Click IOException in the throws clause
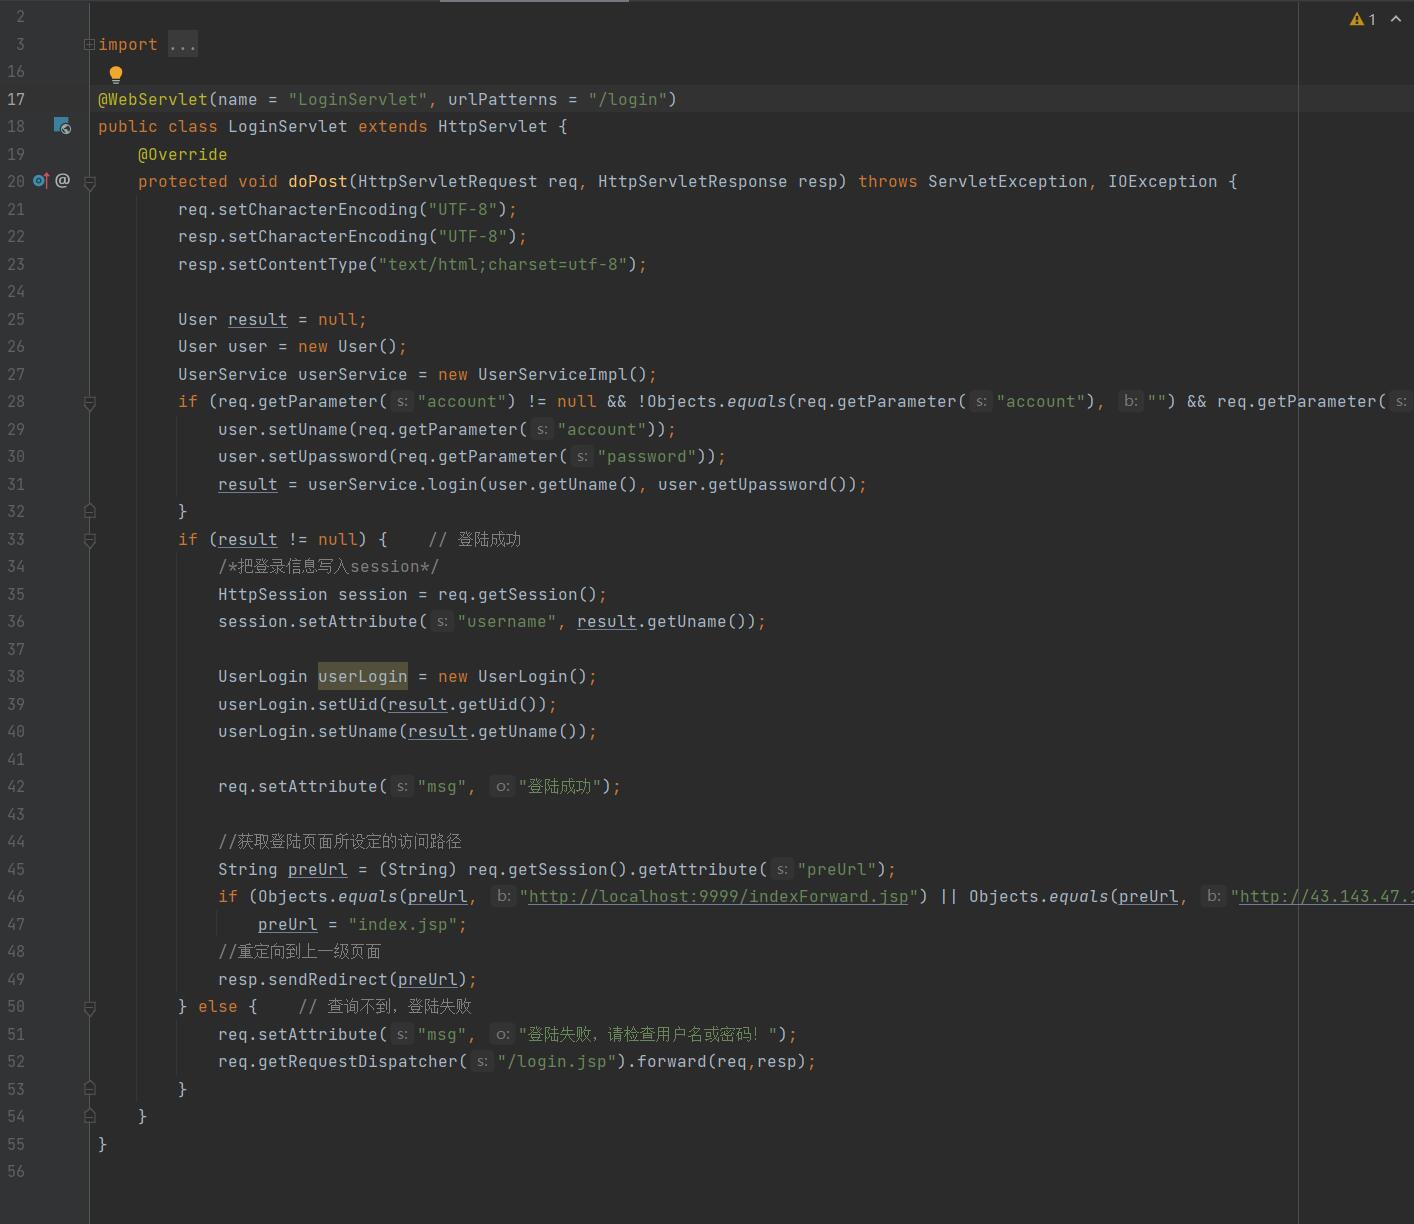 [1163, 182]
